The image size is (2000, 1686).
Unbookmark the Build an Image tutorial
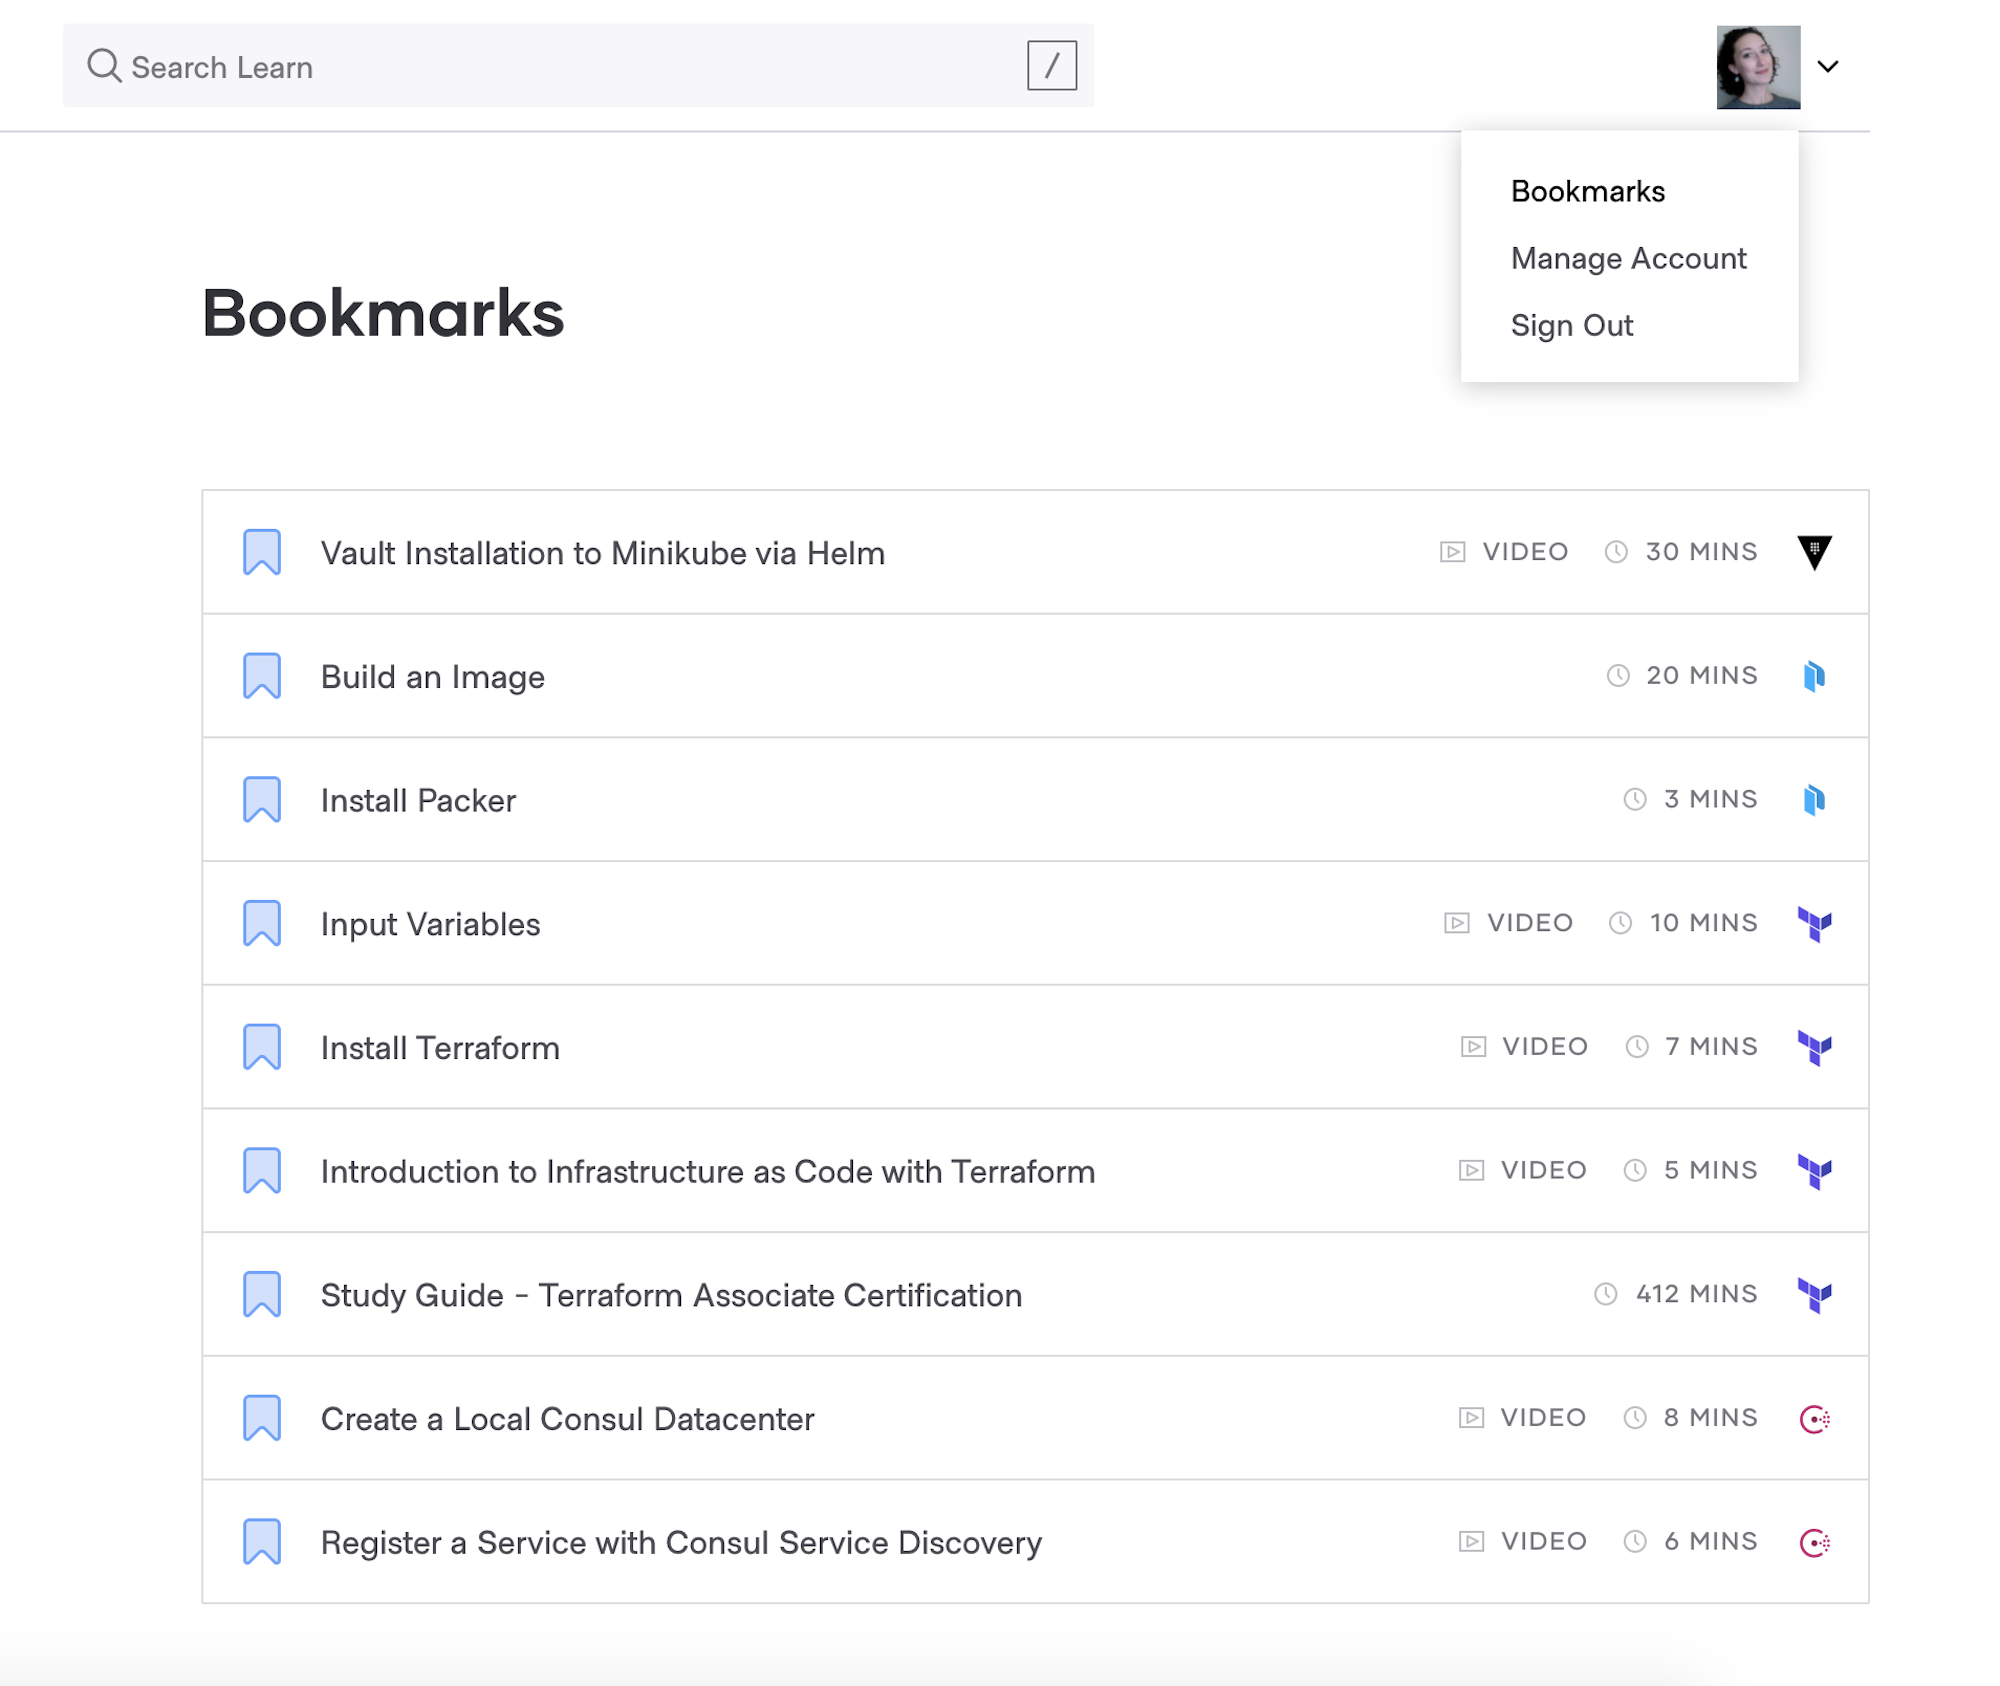262,676
